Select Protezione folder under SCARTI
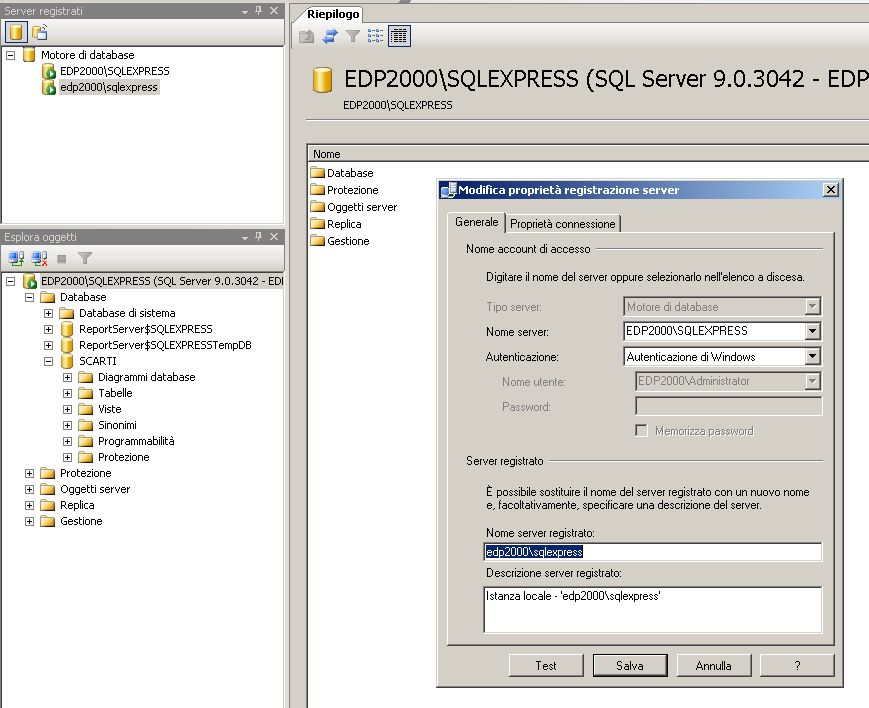 [x=124, y=457]
